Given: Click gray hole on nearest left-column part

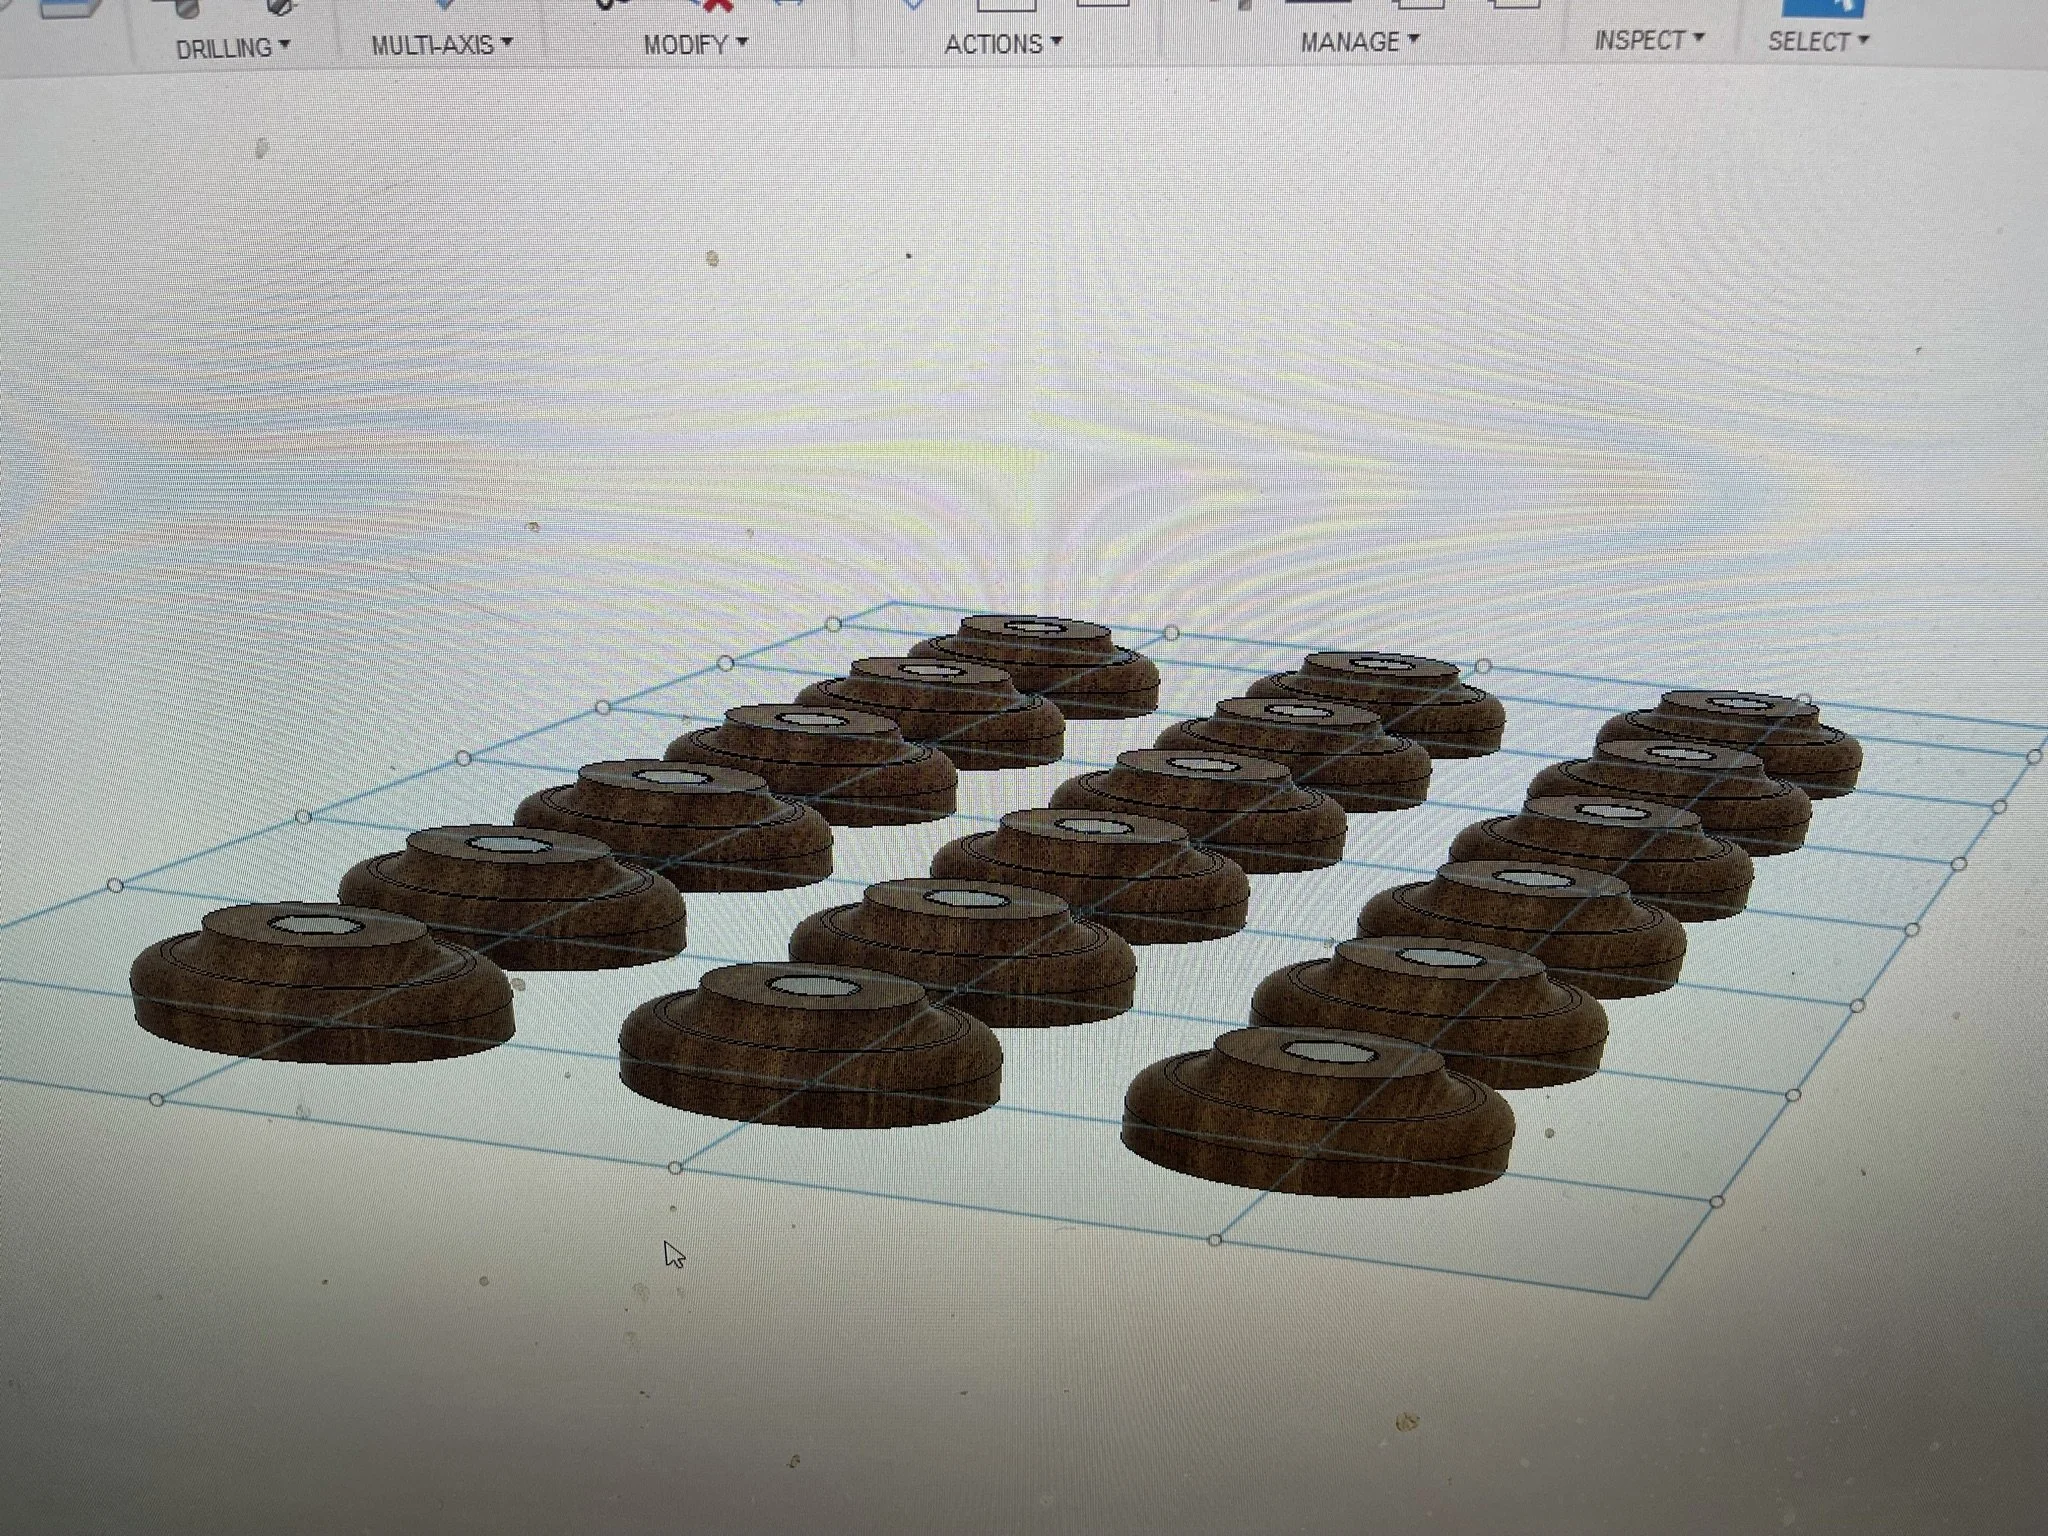Looking at the screenshot, I should (x=314, y=925).
